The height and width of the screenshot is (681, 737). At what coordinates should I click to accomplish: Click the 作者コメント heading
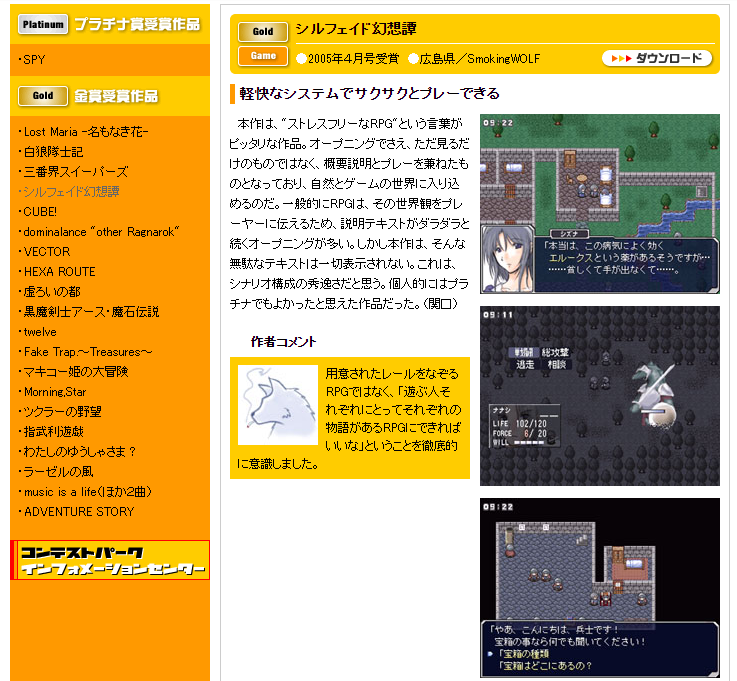coord(283,342)
